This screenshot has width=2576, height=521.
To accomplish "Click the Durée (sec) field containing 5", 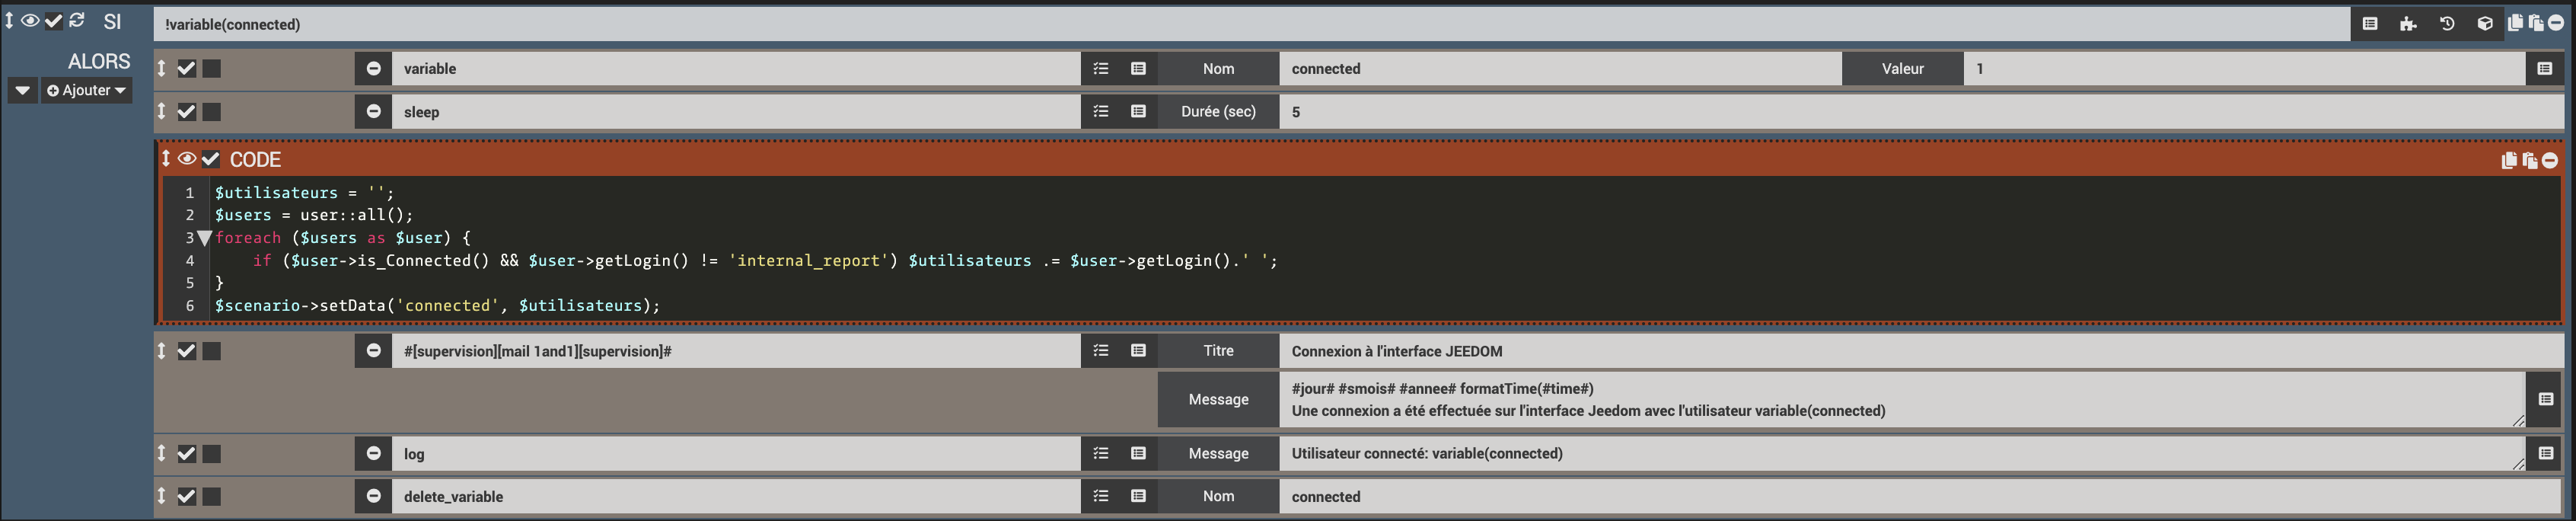I will pos(1921,111).
